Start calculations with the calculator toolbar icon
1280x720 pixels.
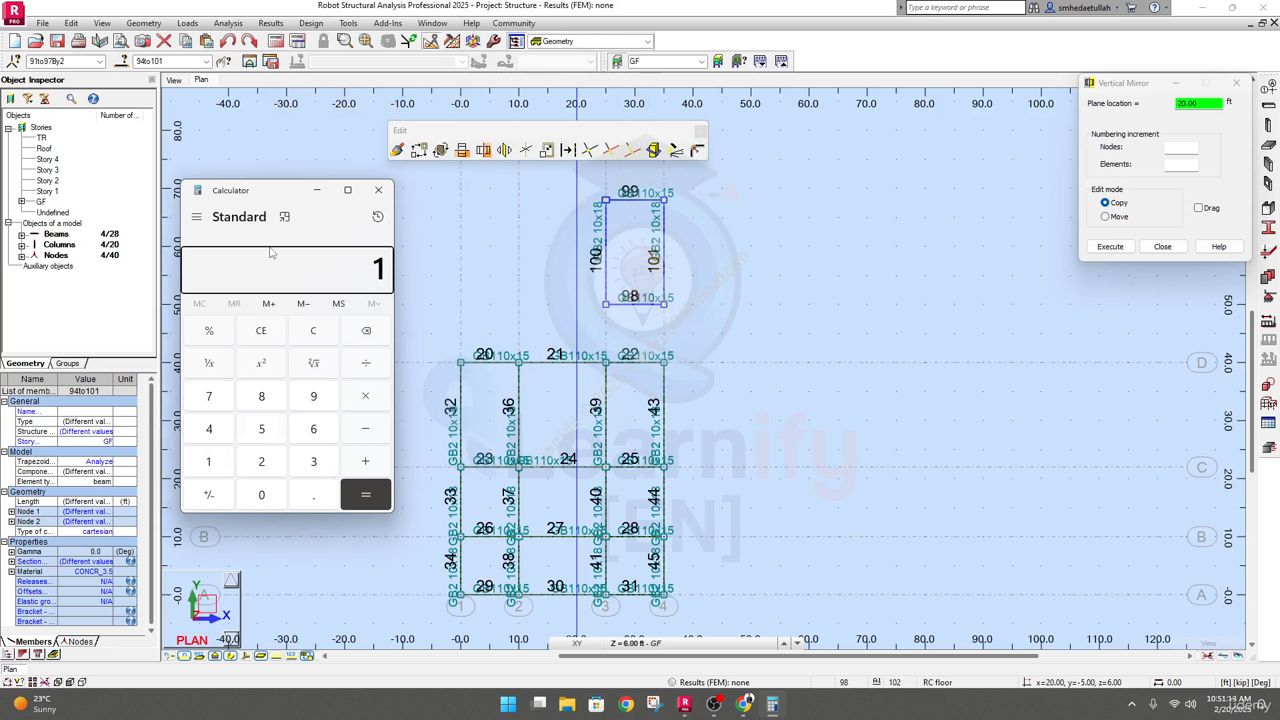(x=275, y=41)
